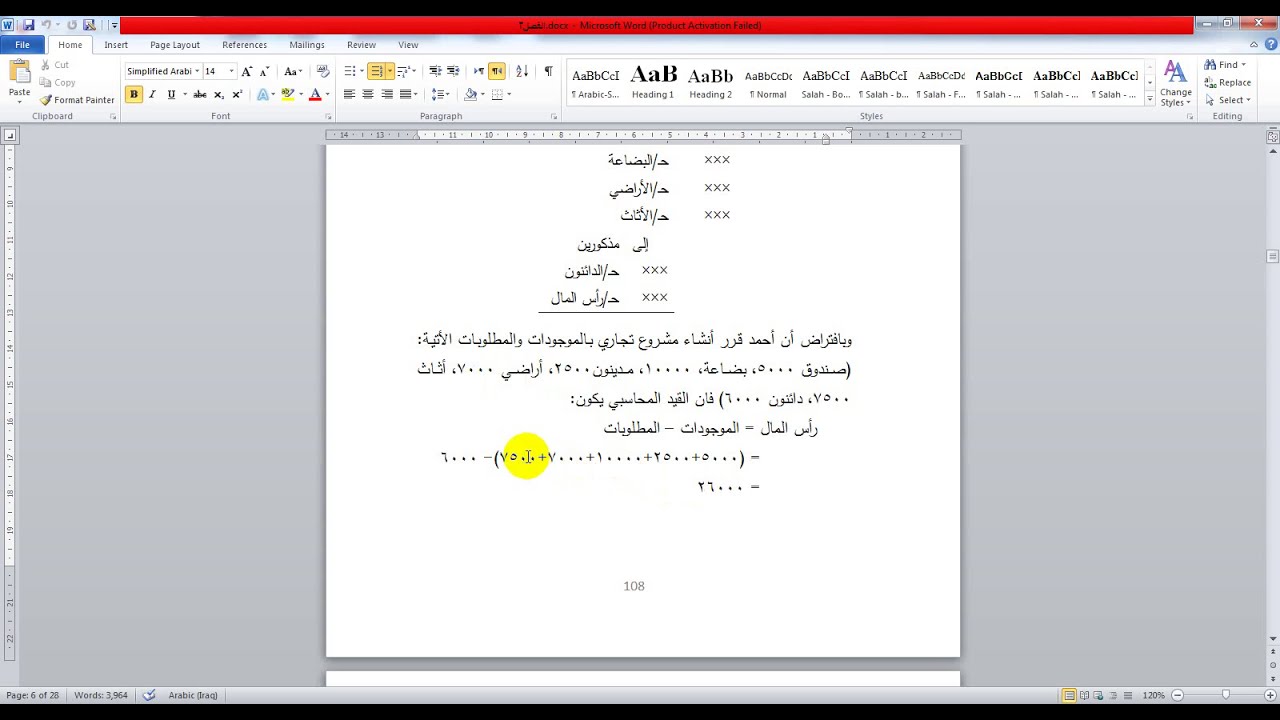Open the Simplified Arabic font name dropdown
This screenshot has width=1280, height=720.
click(197, 71)
